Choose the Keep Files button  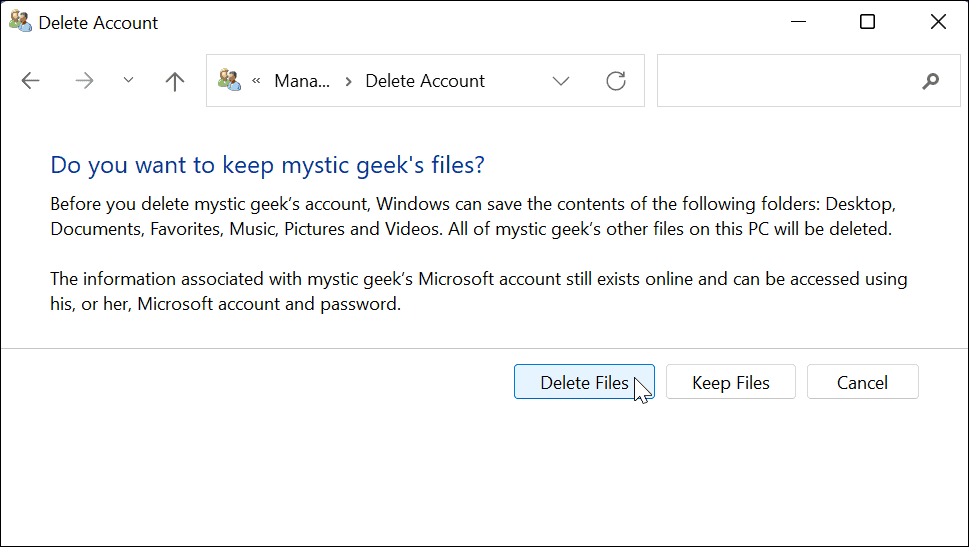point(731,382)
